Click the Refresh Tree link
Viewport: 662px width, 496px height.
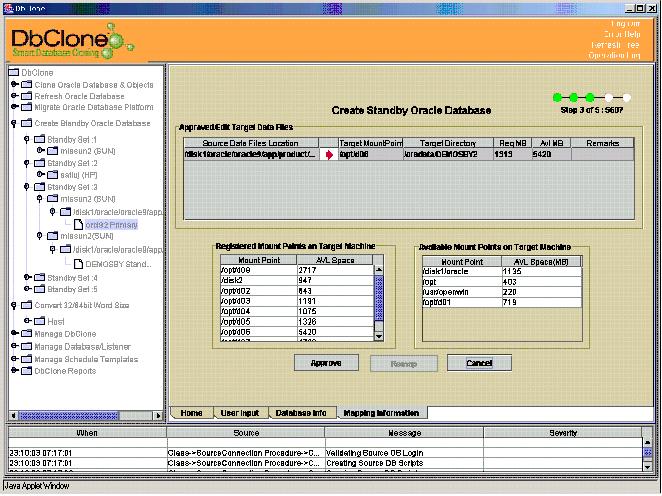tap(615, 45)
